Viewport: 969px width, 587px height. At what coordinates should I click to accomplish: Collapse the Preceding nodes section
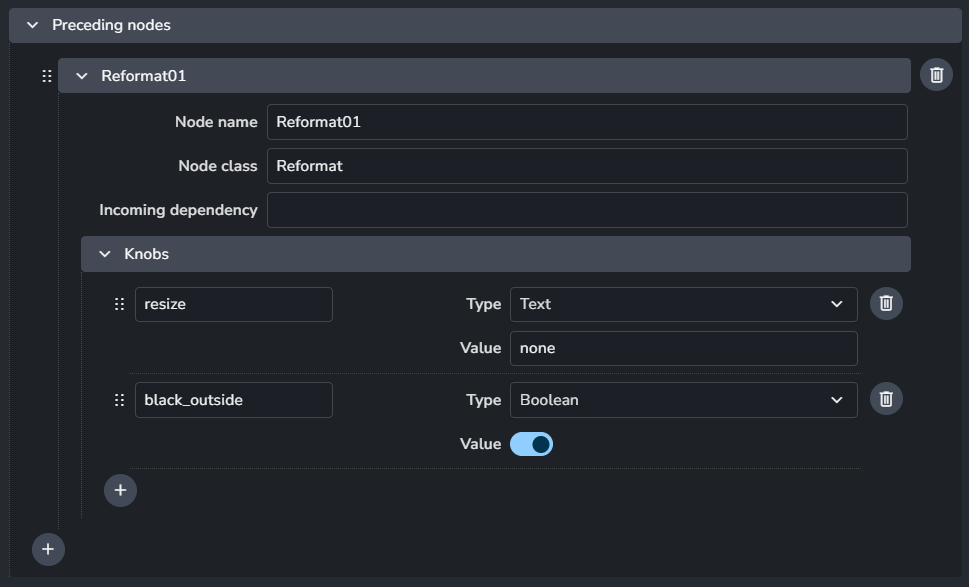pos(32,25)
